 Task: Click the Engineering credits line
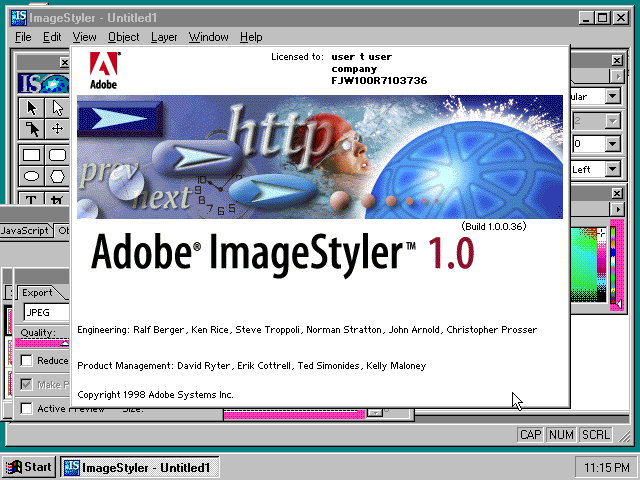tap(307, 330)
